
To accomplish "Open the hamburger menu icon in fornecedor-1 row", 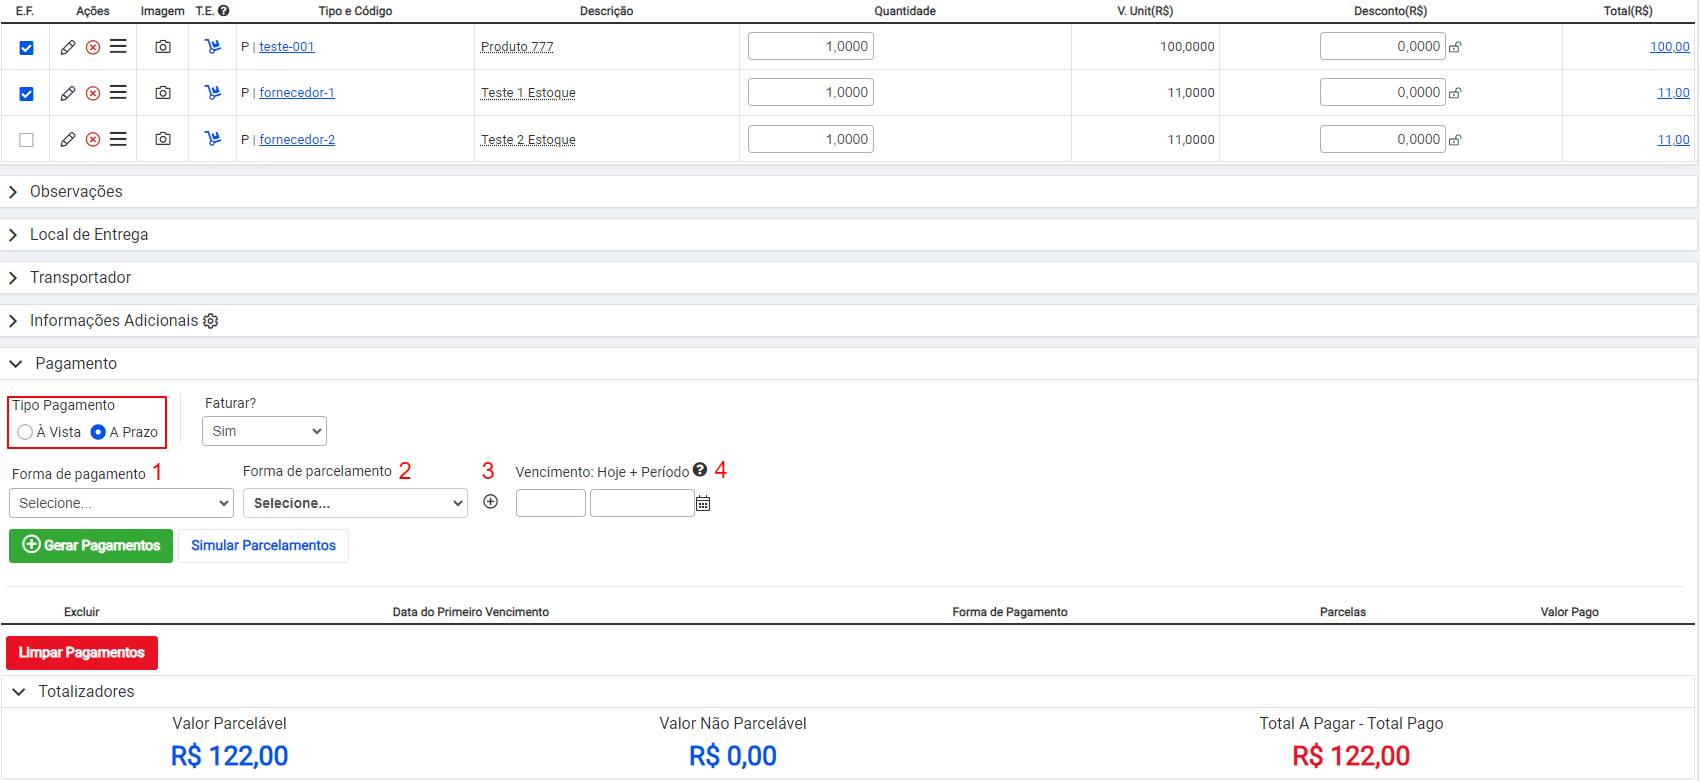I will tap(118, 92).
